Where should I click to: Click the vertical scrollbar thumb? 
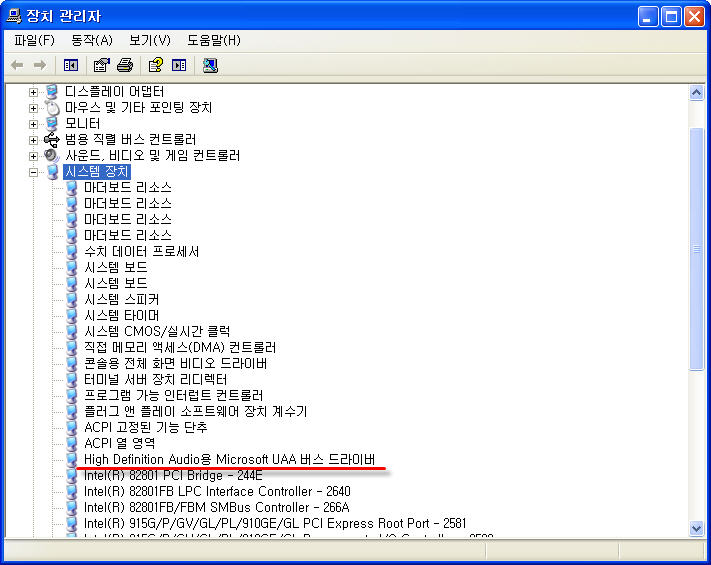click(x=696, y=249)
